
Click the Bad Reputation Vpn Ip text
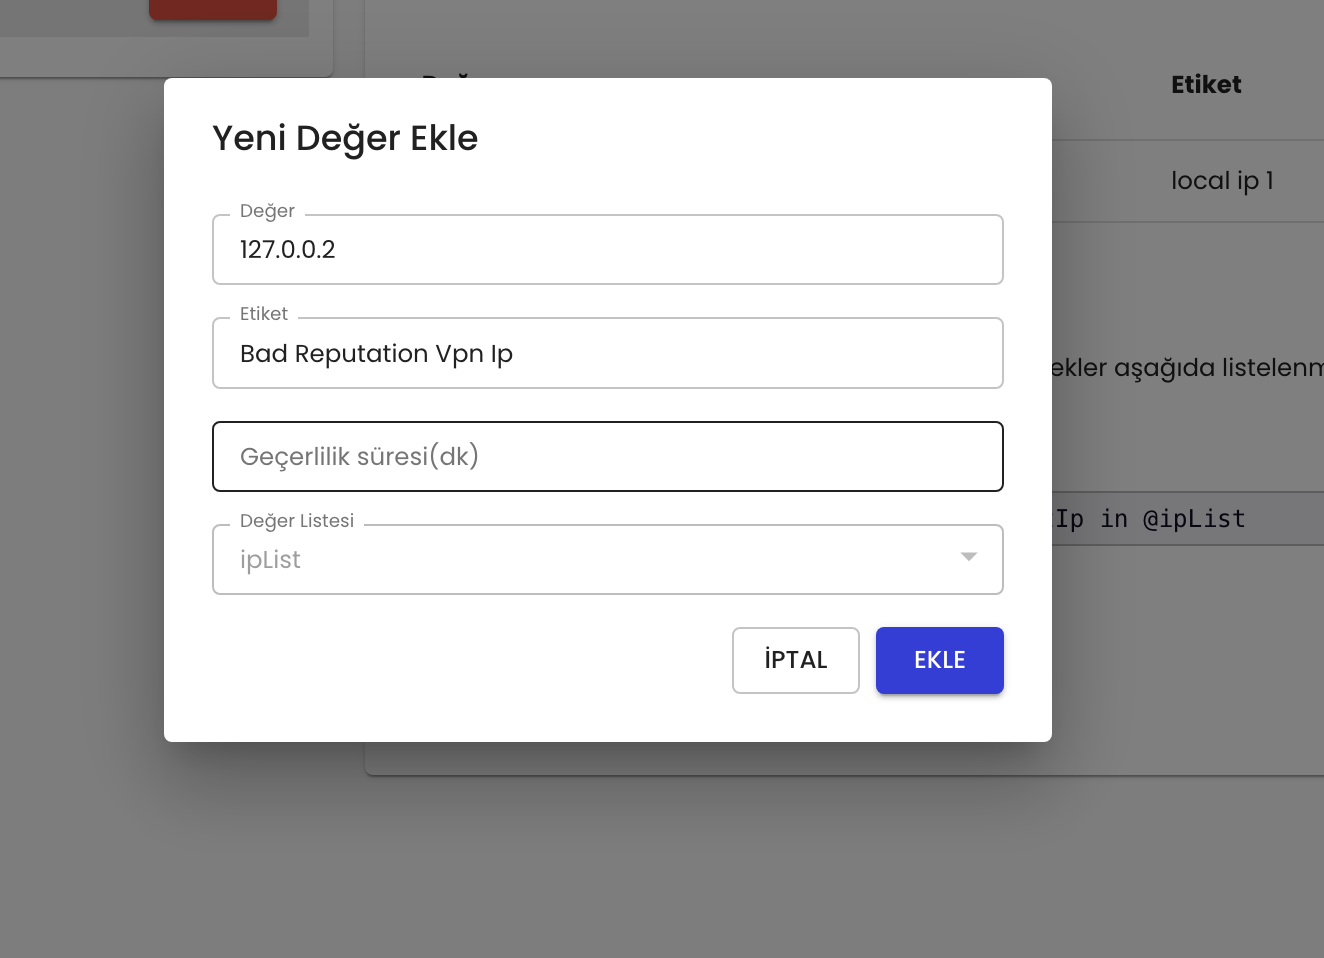click(x=376, y=354)
